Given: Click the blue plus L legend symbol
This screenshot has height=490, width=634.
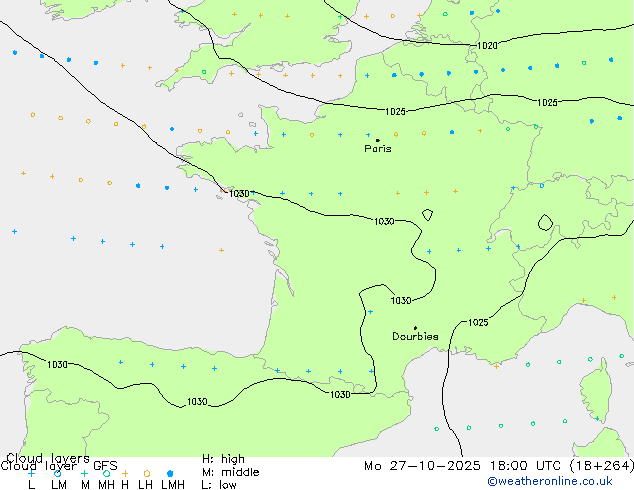Looking at the screenshot, I should point(31,473).
